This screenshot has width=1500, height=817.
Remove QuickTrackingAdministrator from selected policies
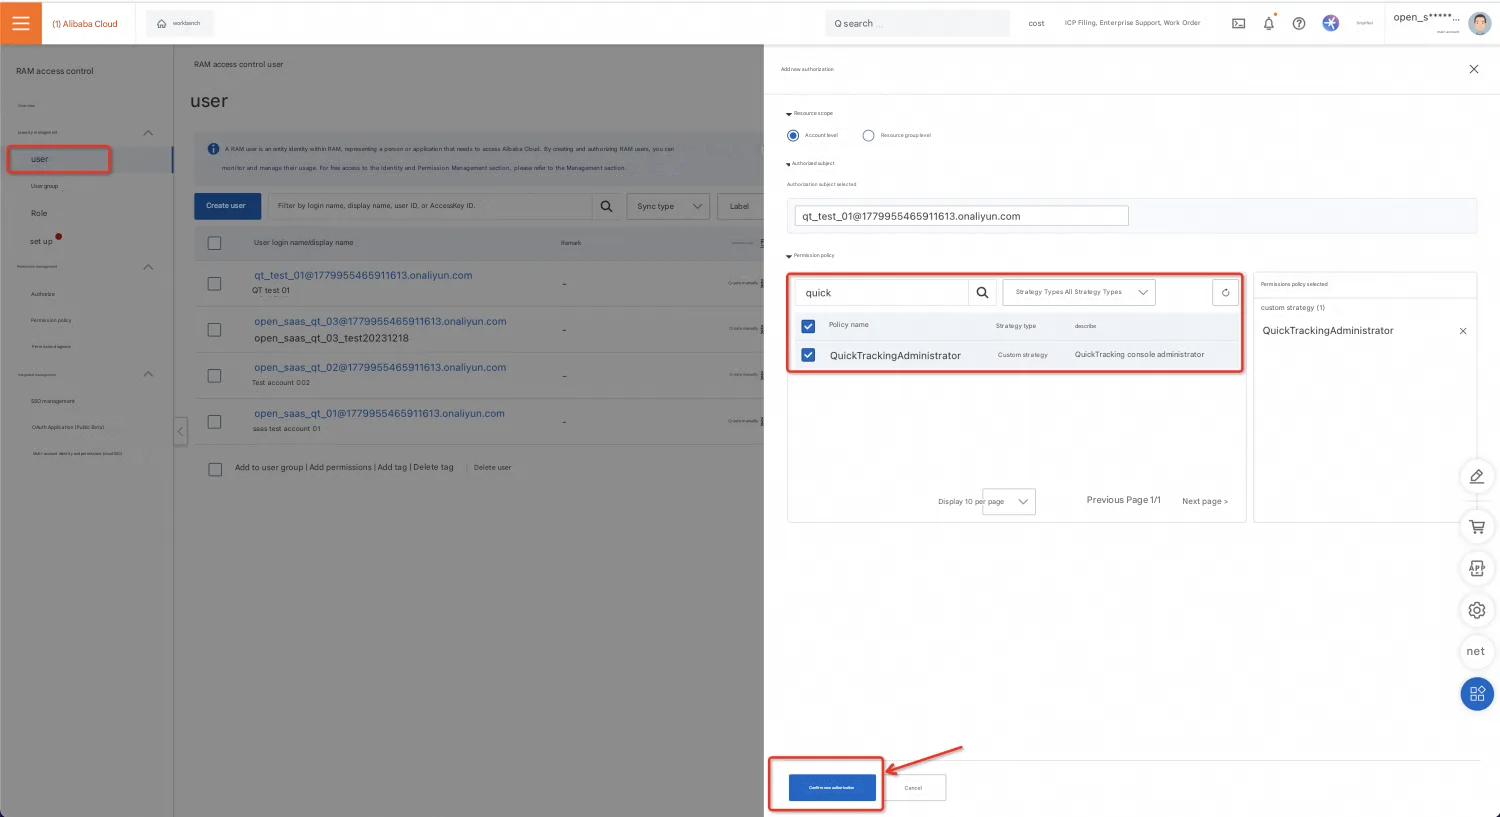1463,331
